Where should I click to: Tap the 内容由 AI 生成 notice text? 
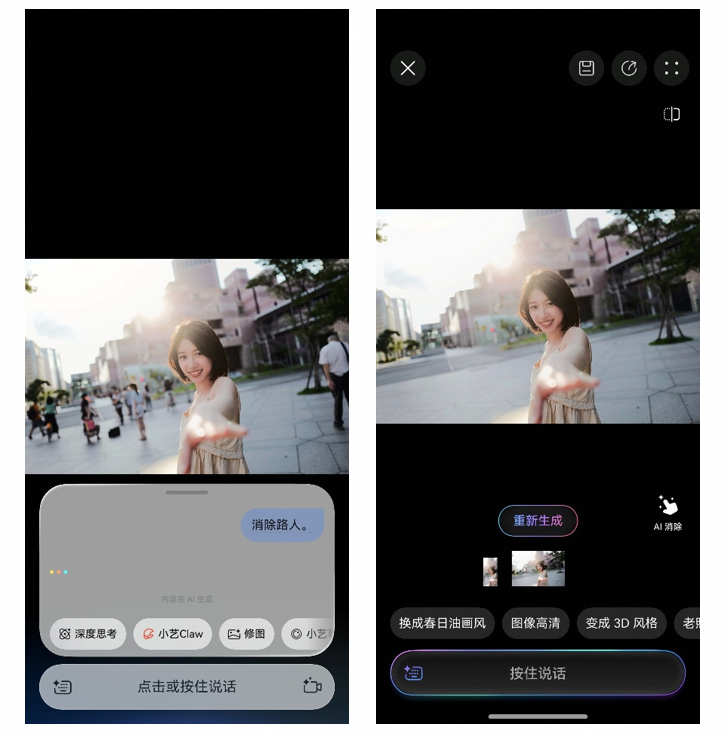[x=187, y=599]
